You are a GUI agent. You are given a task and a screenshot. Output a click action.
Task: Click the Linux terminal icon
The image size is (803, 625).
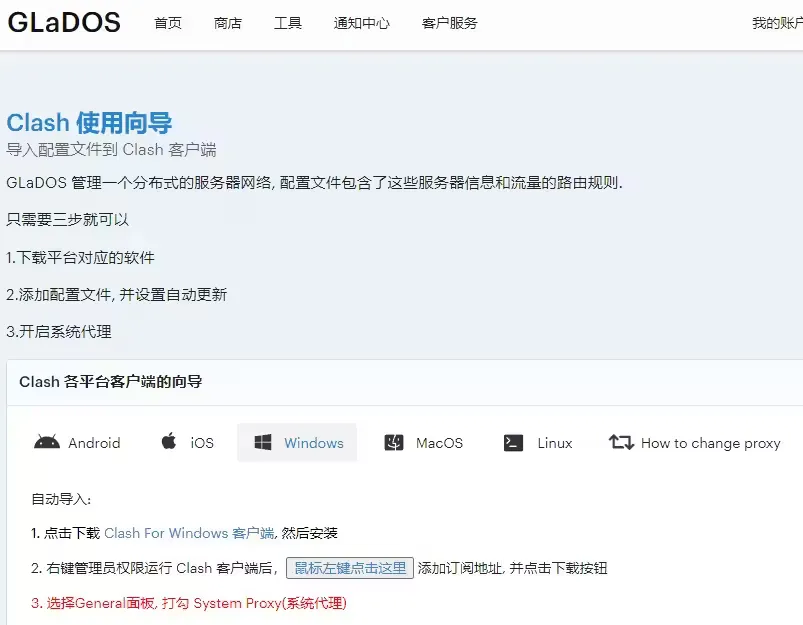(x=514, y=443)
